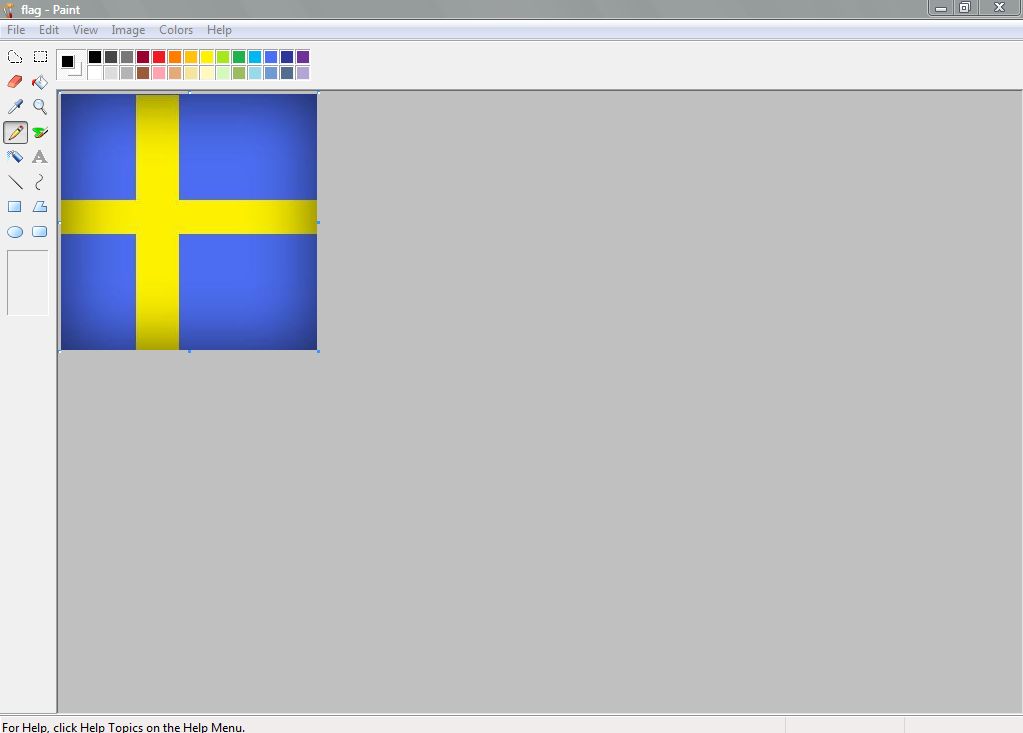Select the Pencil tool

click(15, 132)
